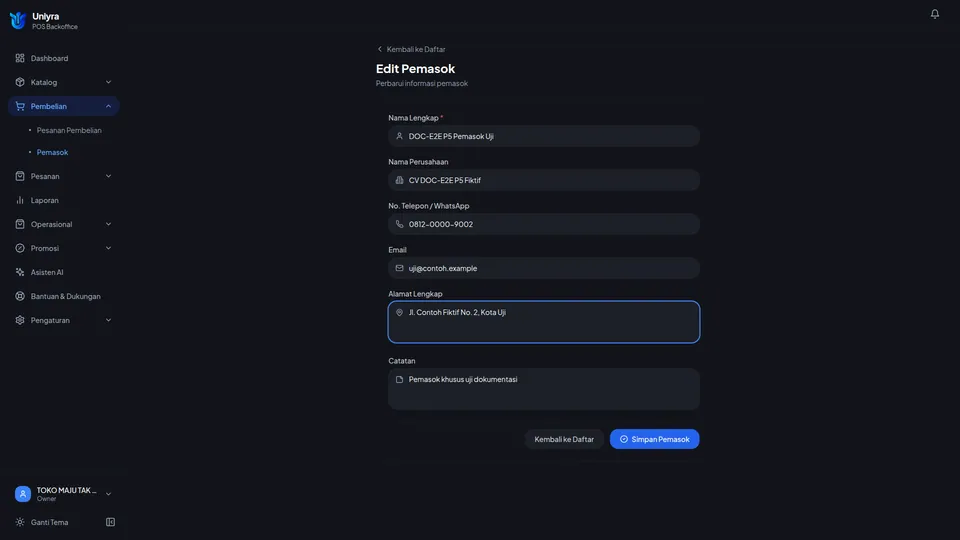This screenshot has width=960, height=540.
Task: Click phone icon in Telepon field
Action: pos(399,224)
